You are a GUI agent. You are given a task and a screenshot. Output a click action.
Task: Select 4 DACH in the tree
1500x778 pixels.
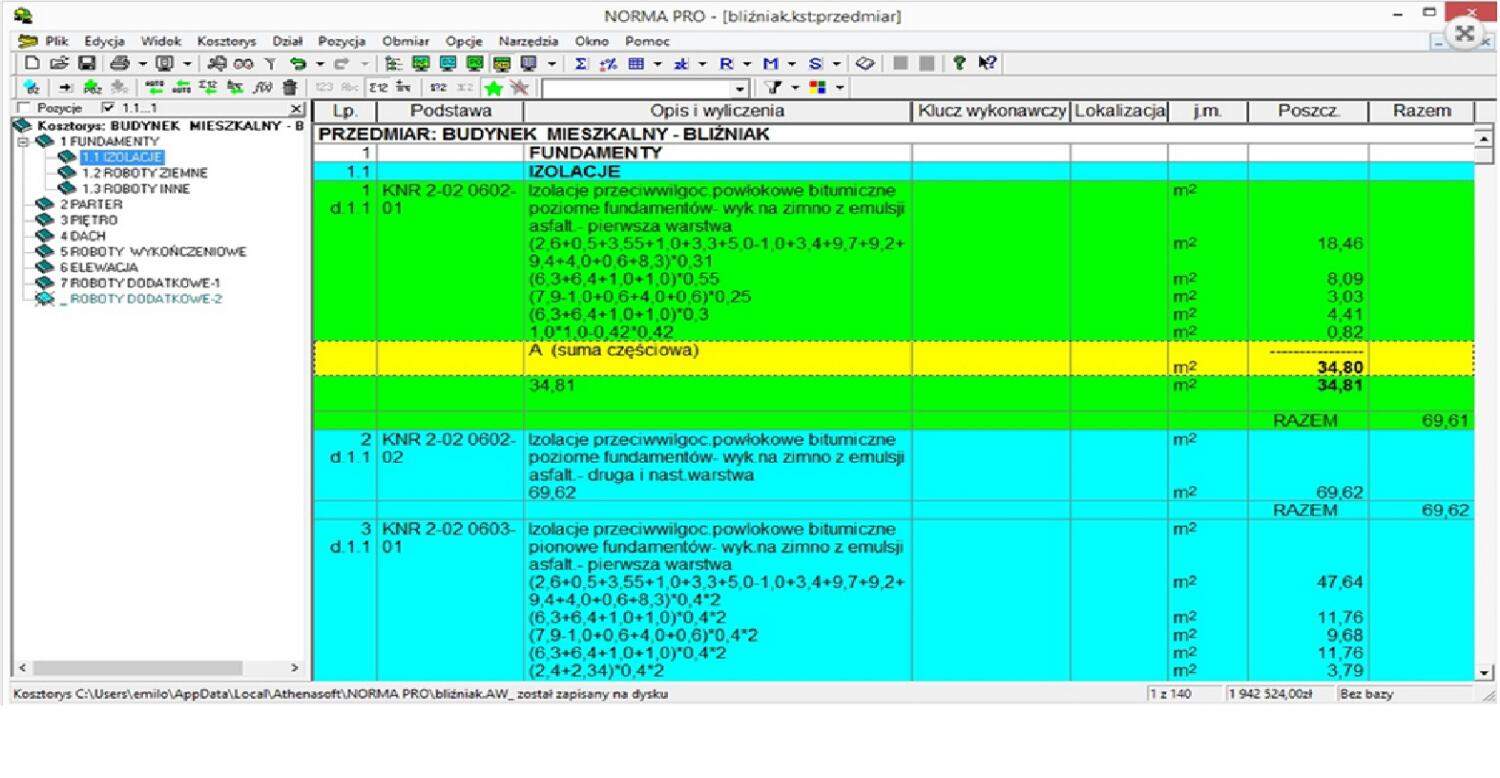83,235
